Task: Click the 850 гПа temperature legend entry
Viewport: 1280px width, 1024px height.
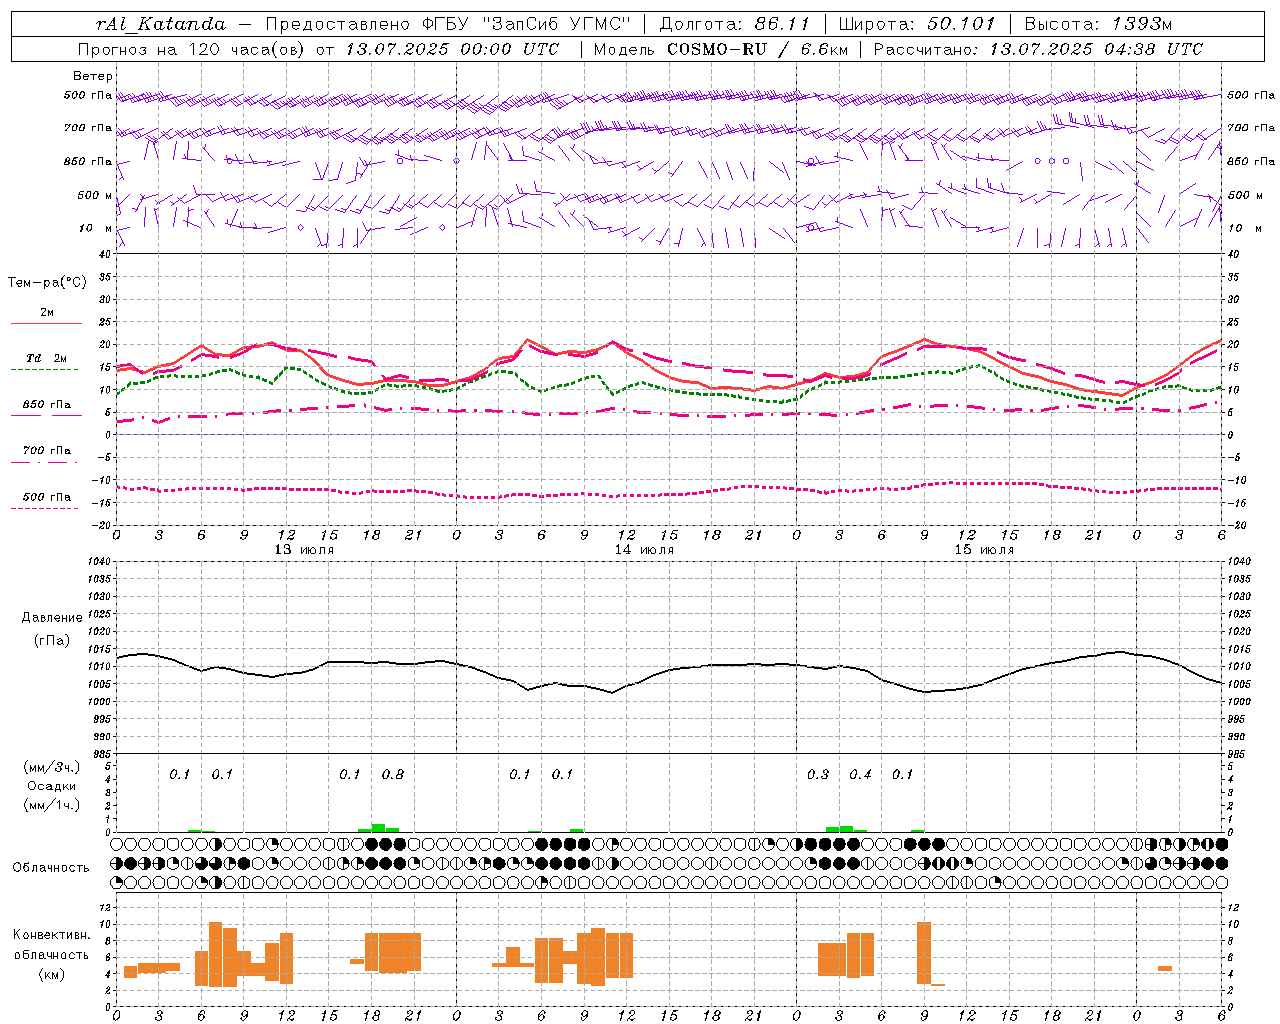Action: point(47,405)
